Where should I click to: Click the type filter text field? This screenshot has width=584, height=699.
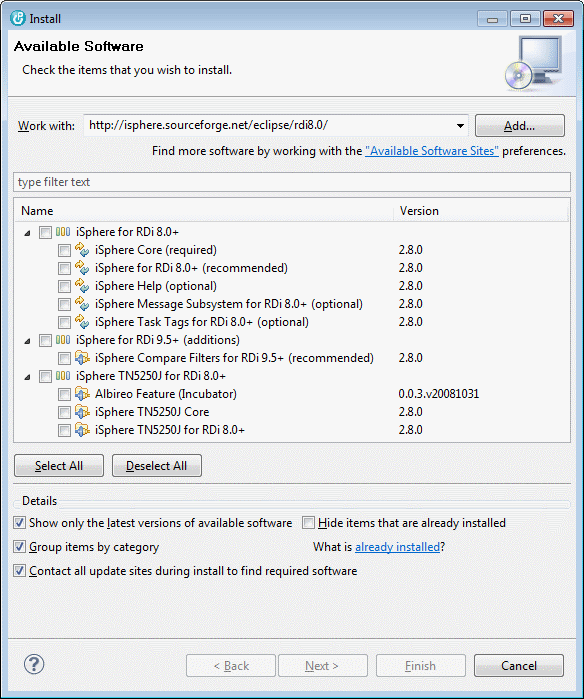(292, 182)
